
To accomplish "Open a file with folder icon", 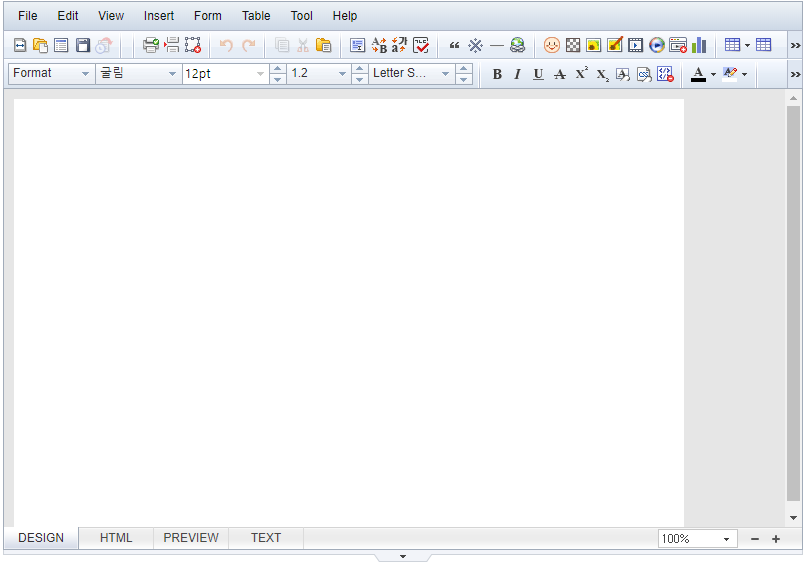I will tap(41, 46).
